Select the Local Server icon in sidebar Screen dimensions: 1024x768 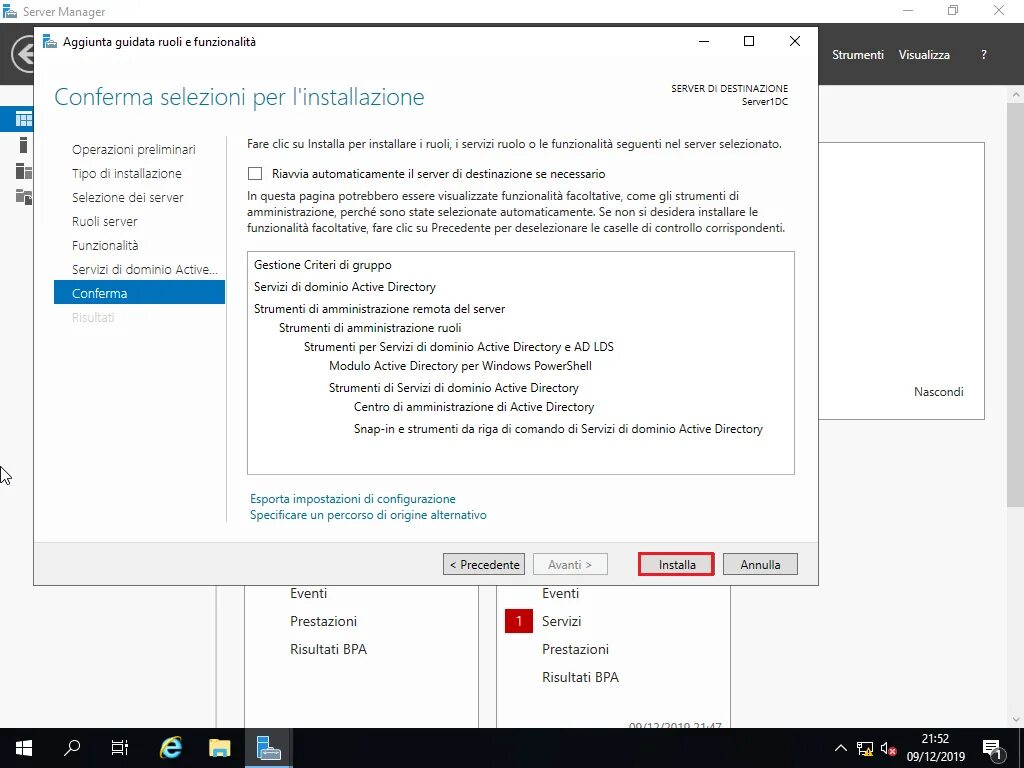(24, 145)
